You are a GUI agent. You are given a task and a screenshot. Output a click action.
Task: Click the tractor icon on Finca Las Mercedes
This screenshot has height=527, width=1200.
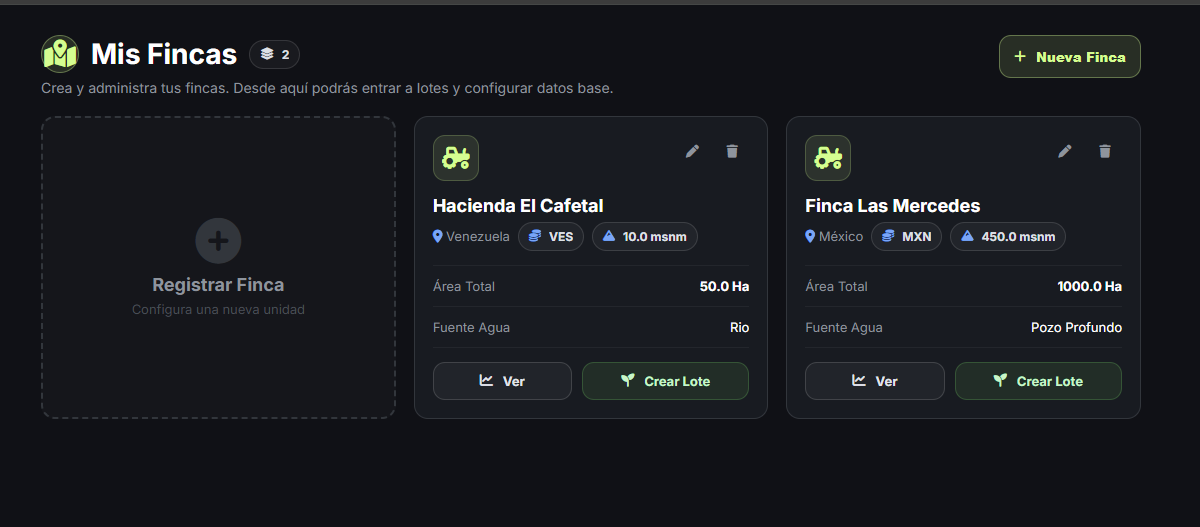coord(828,158)
